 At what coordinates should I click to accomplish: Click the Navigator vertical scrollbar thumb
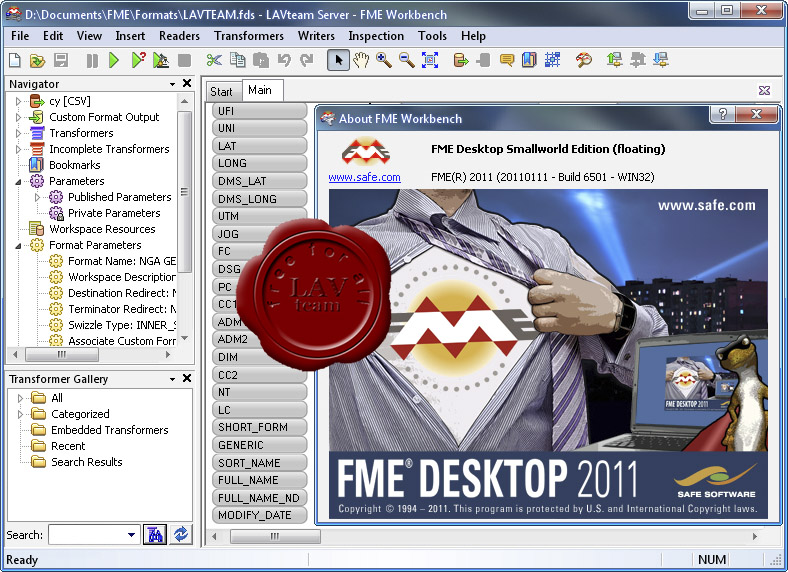184,192
